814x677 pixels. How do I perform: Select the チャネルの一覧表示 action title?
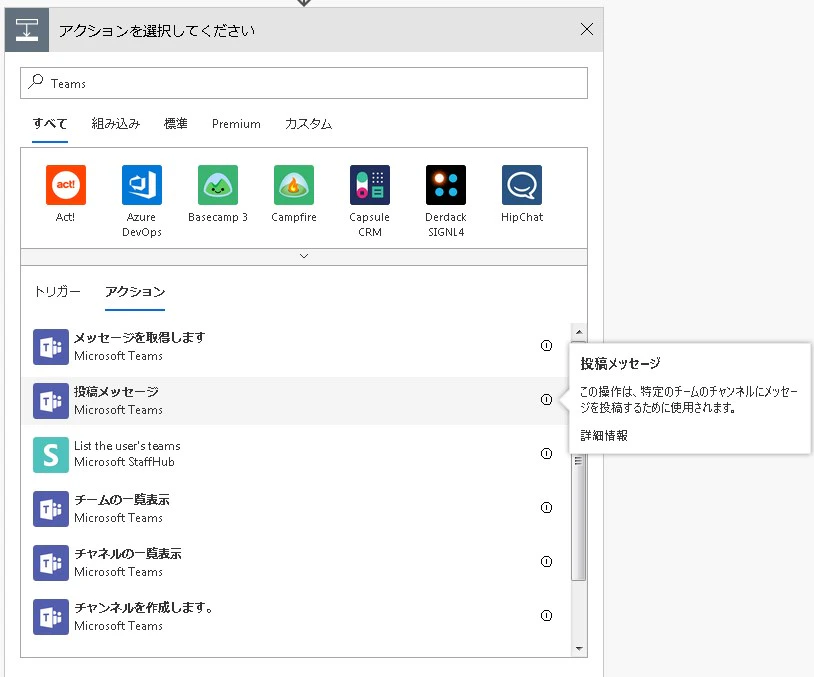(x=128, y=554)
